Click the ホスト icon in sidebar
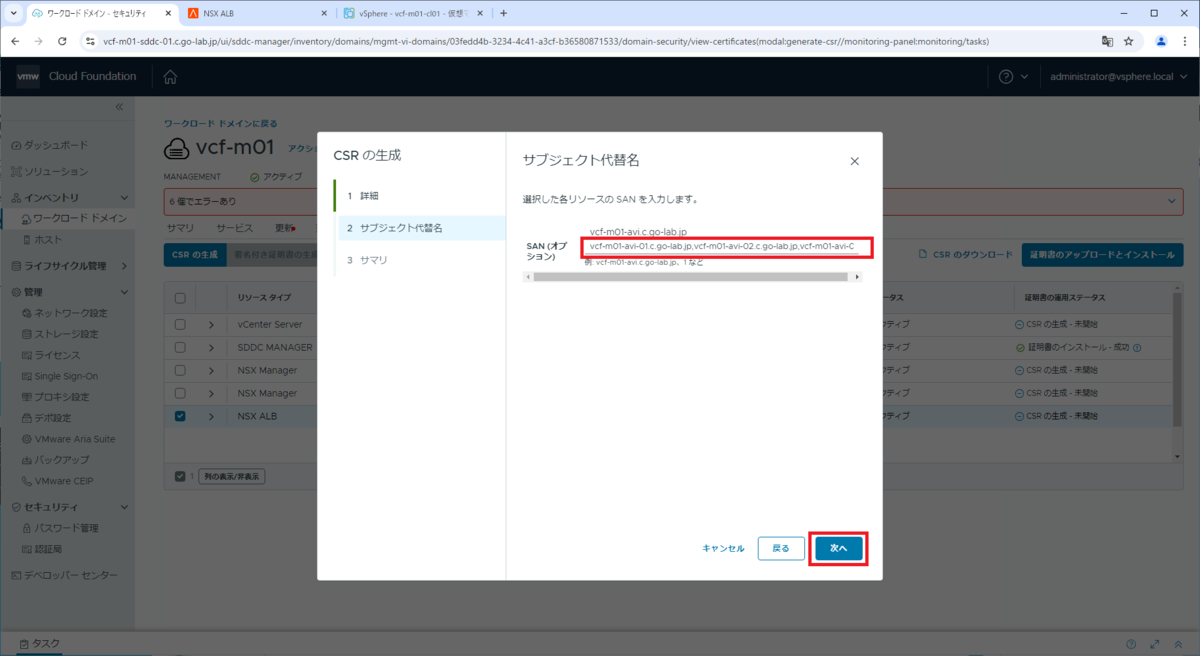Image resolution: width=1200 pixels, height=656 pixels. point(26,240)
